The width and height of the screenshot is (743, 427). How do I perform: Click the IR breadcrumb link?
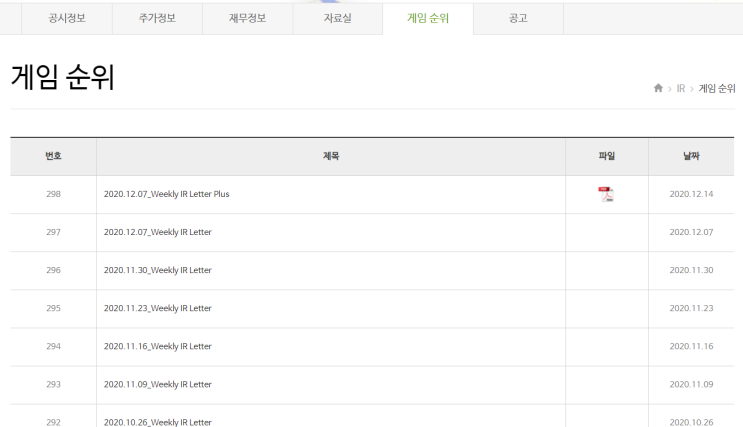680,89
